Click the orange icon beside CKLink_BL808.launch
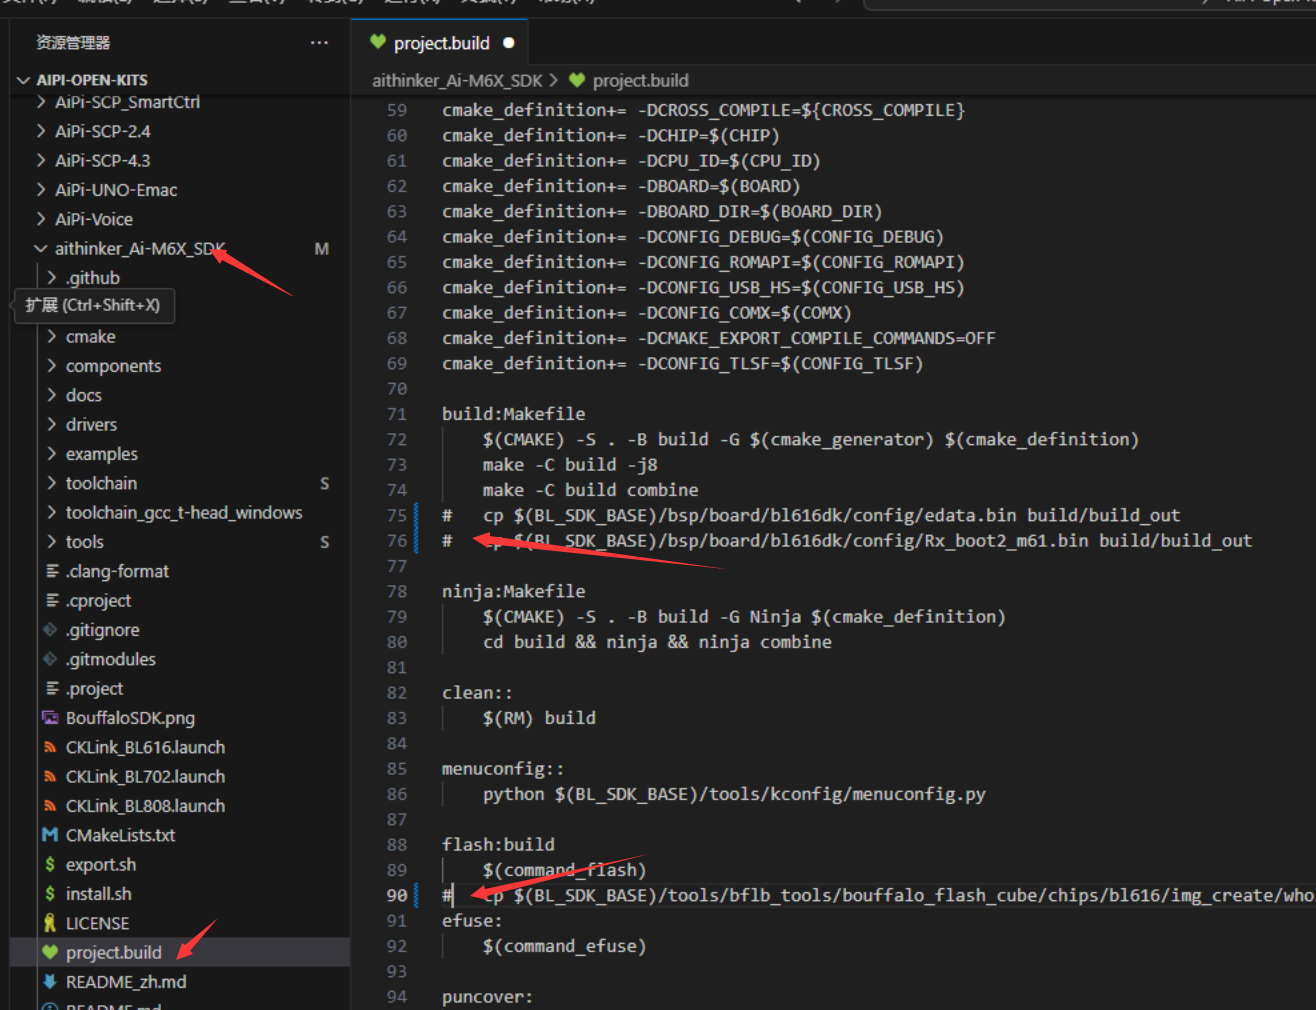The height and width of the screenshot is (1010, 1316). [50, 806]
